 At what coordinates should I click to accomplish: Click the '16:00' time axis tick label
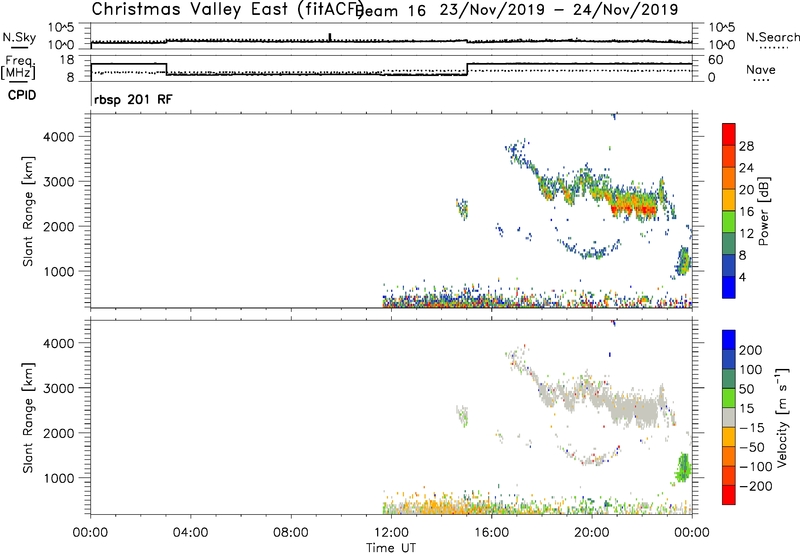coord(491,533)
